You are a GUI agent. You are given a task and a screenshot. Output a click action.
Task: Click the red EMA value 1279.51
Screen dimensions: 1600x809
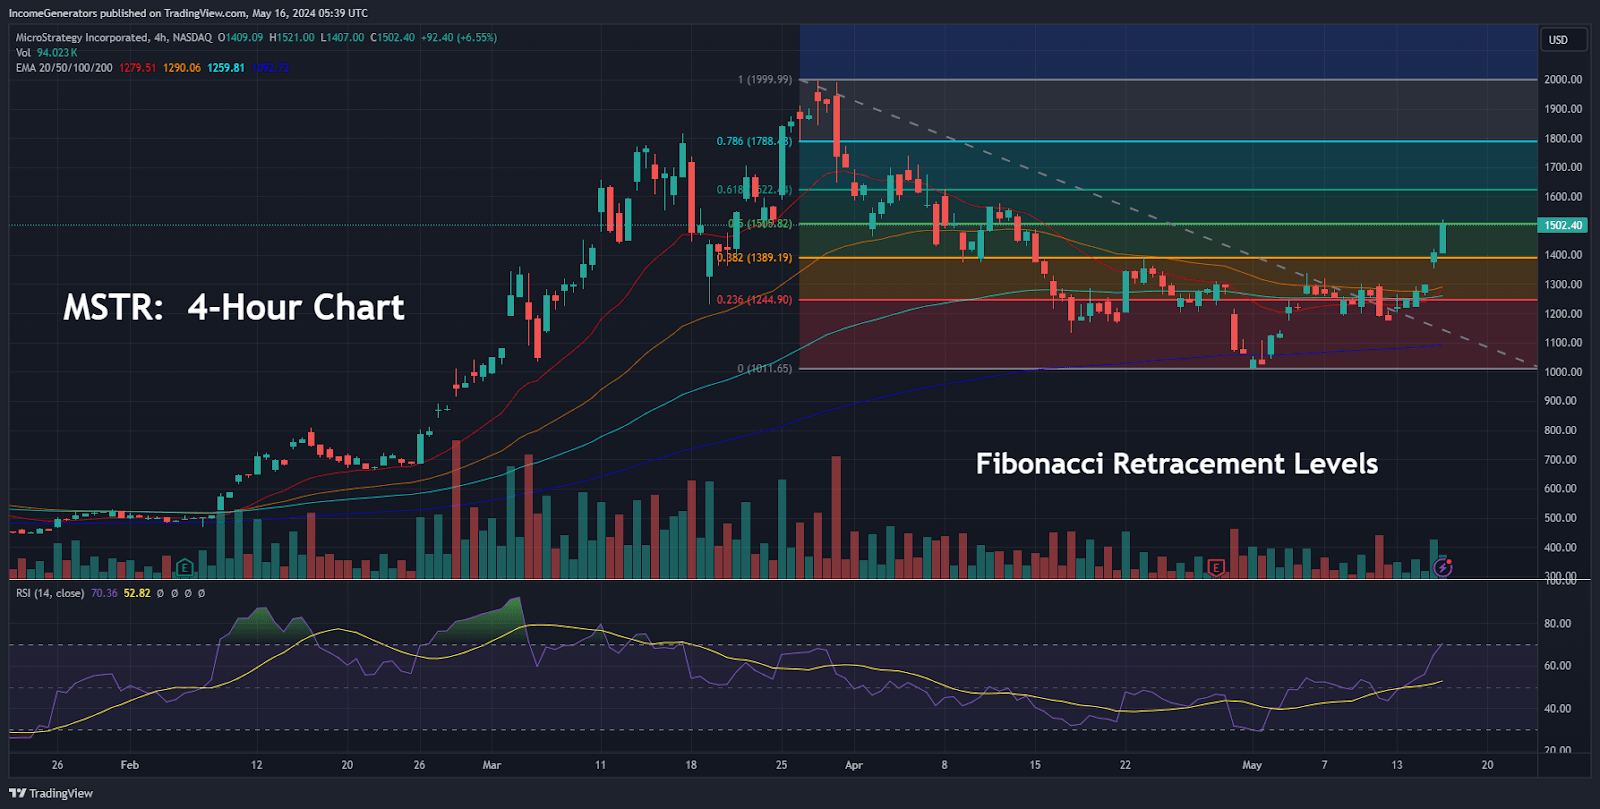tap(138, 68)
